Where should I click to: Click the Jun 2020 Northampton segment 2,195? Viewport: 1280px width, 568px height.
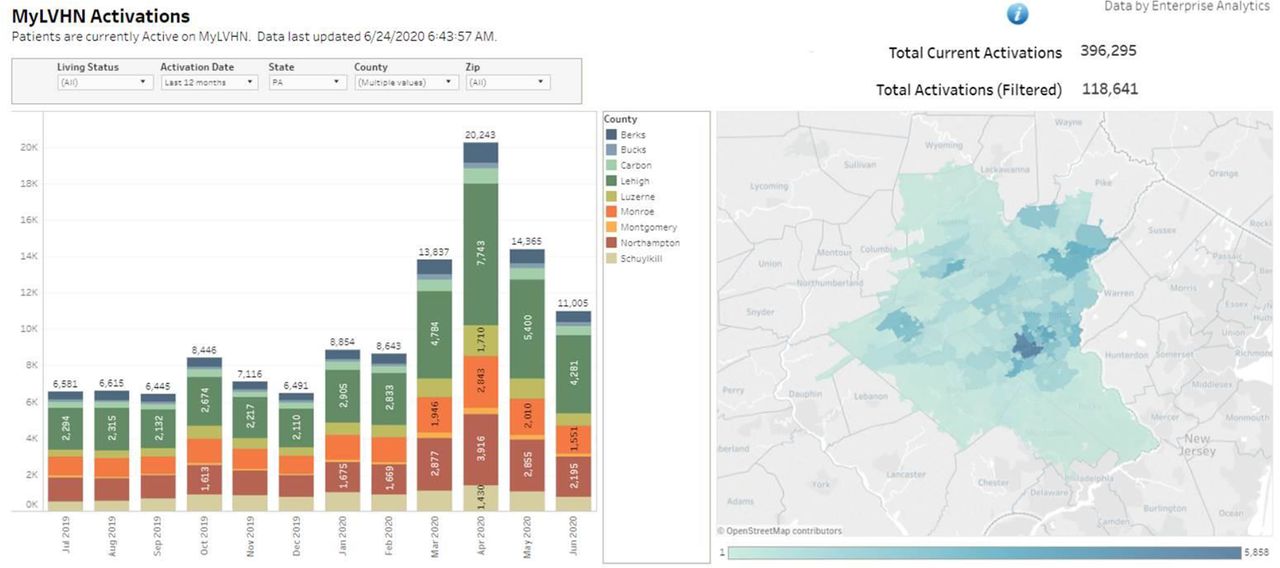[573, 476]
